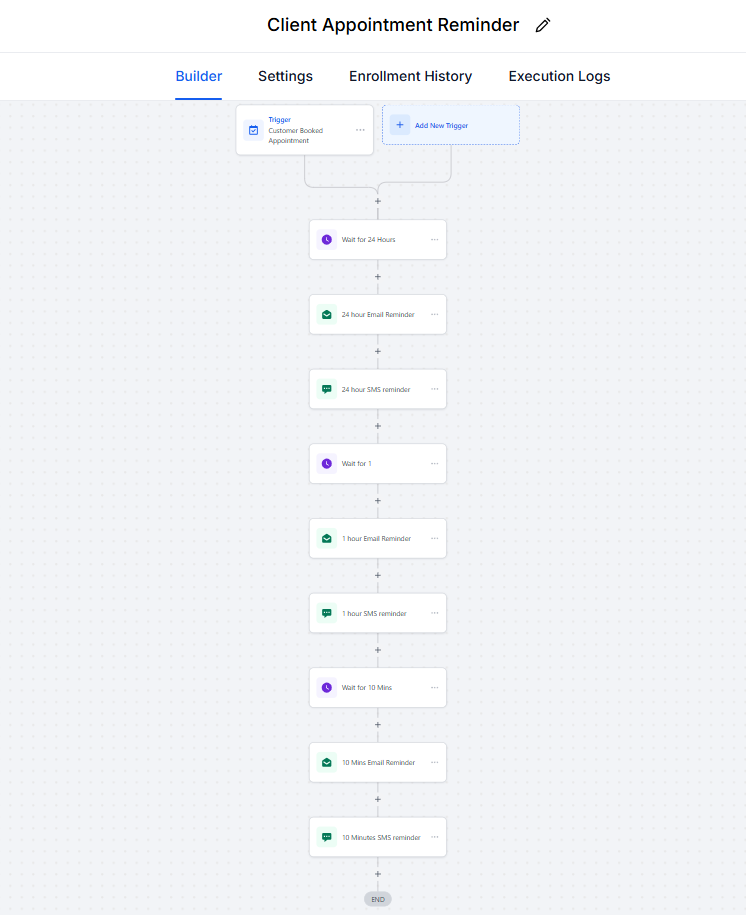Click the envelope icon on 1 hour Email Reminder
The image size is (746, 915).
click(326, 538)
